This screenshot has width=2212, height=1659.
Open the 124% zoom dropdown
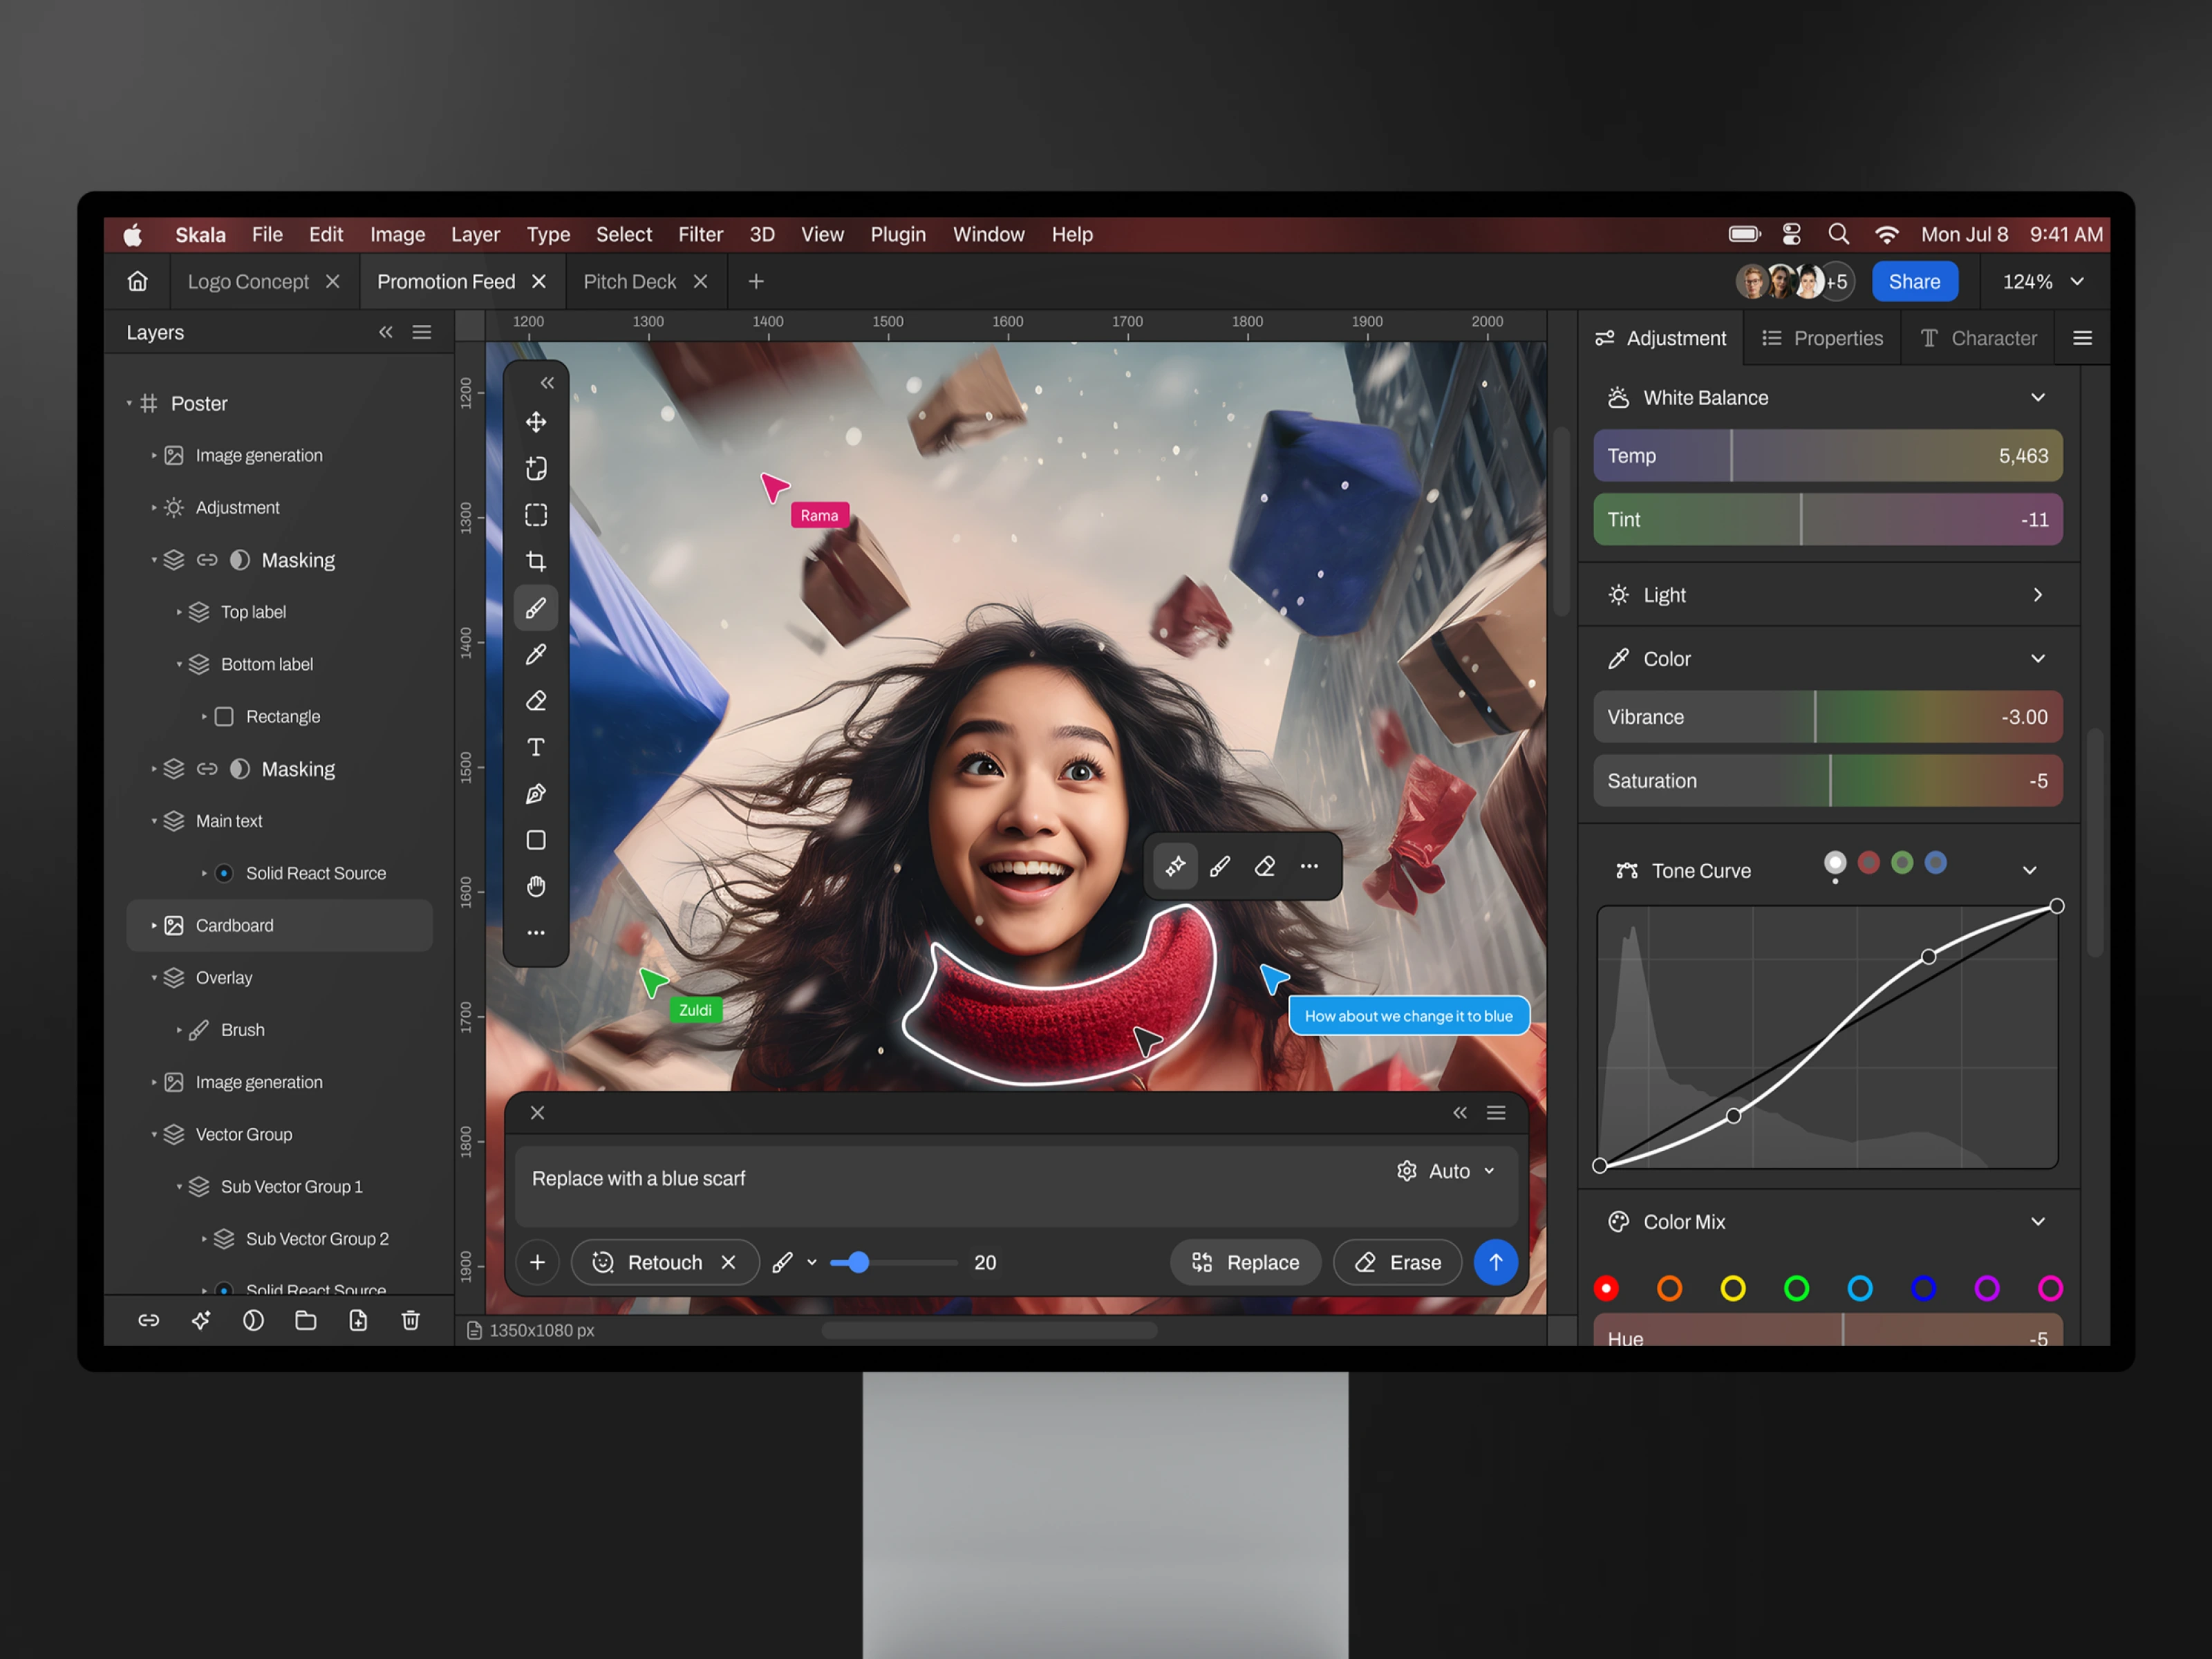tap(2043, 282)
